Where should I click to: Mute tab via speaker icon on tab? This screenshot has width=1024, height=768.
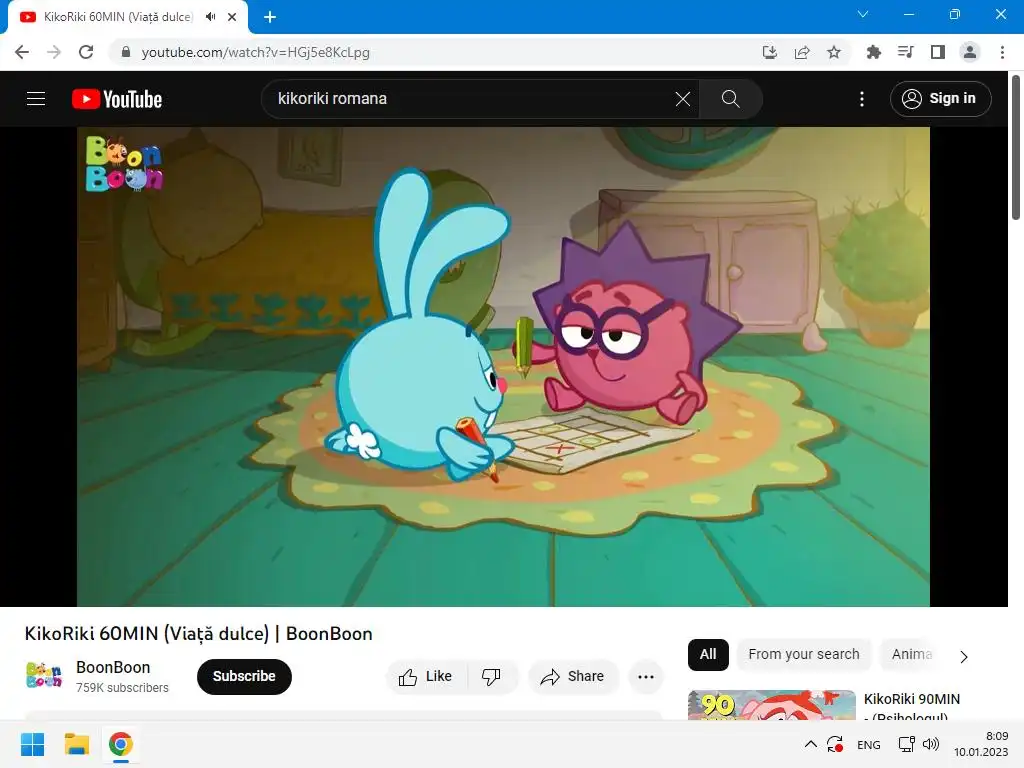210,17
